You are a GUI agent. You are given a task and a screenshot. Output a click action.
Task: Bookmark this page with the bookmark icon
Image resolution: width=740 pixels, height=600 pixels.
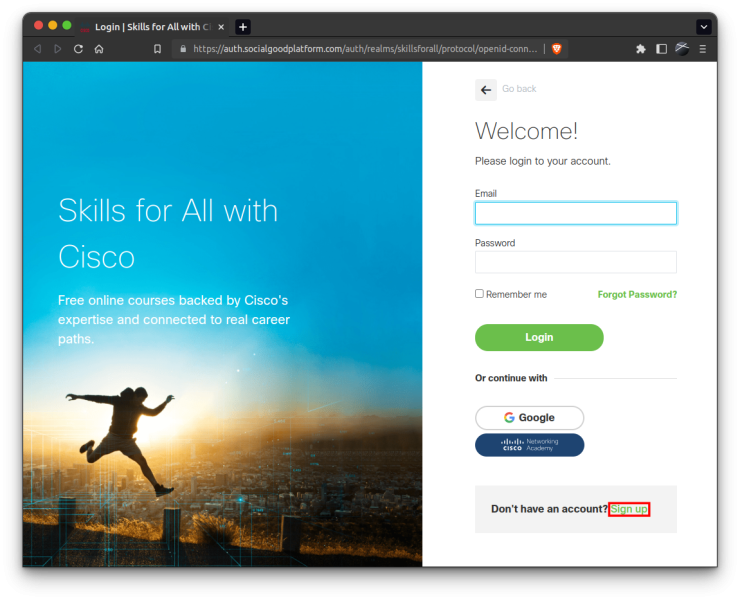coord(158,49)
